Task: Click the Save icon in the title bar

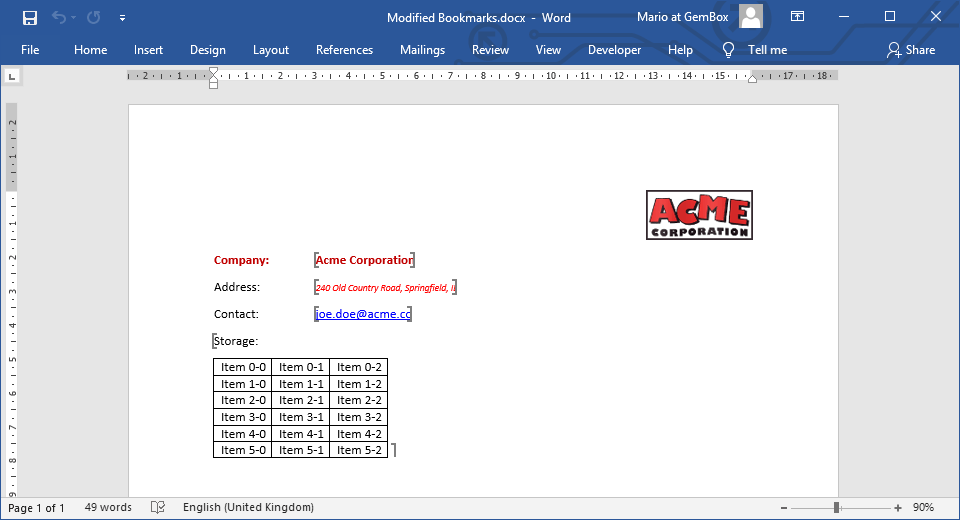Action: pos(30,17)
